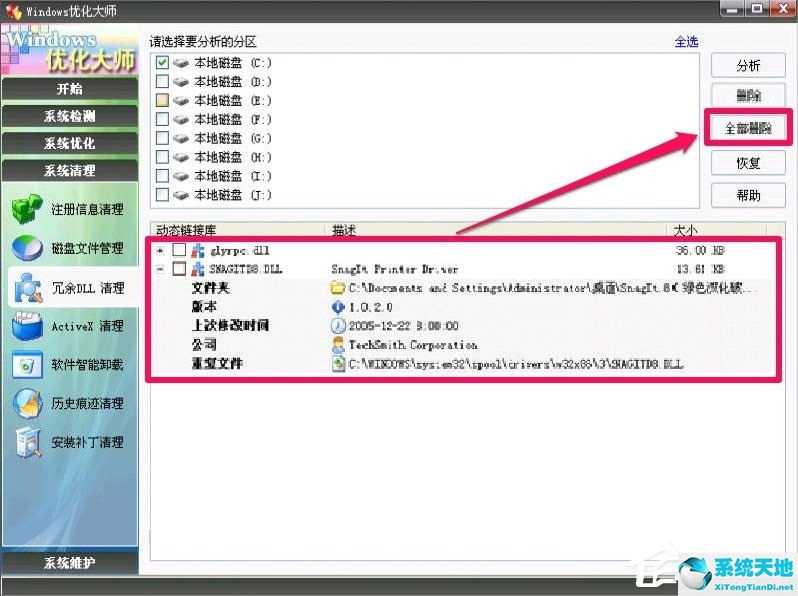Click version info icon beside 1.0.2.0
This screenshot has width=798, height=596.
pos(338,307)
